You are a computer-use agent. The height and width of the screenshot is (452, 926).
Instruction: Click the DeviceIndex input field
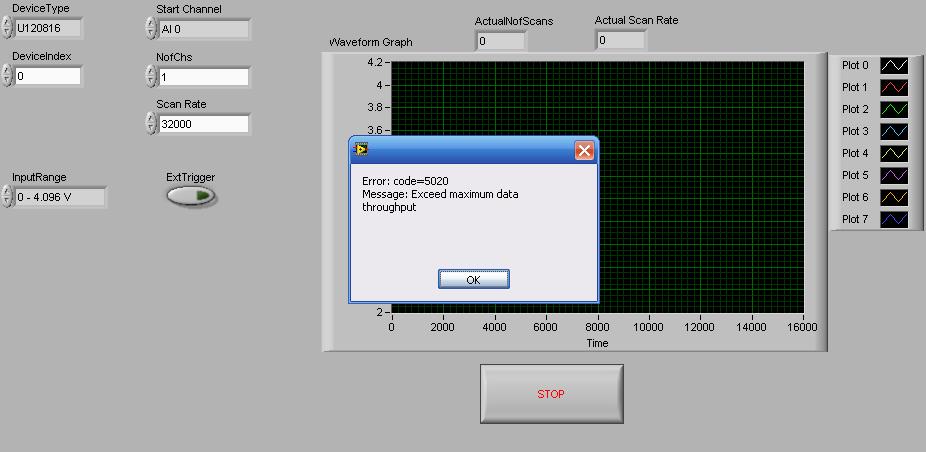coord(47,76)
